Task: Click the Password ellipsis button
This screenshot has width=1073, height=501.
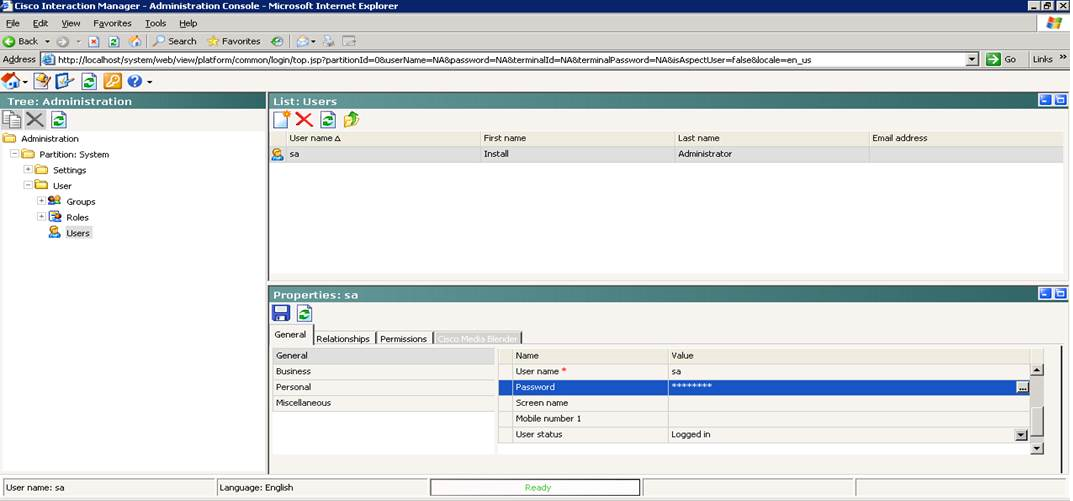Action: point(1022,388)
